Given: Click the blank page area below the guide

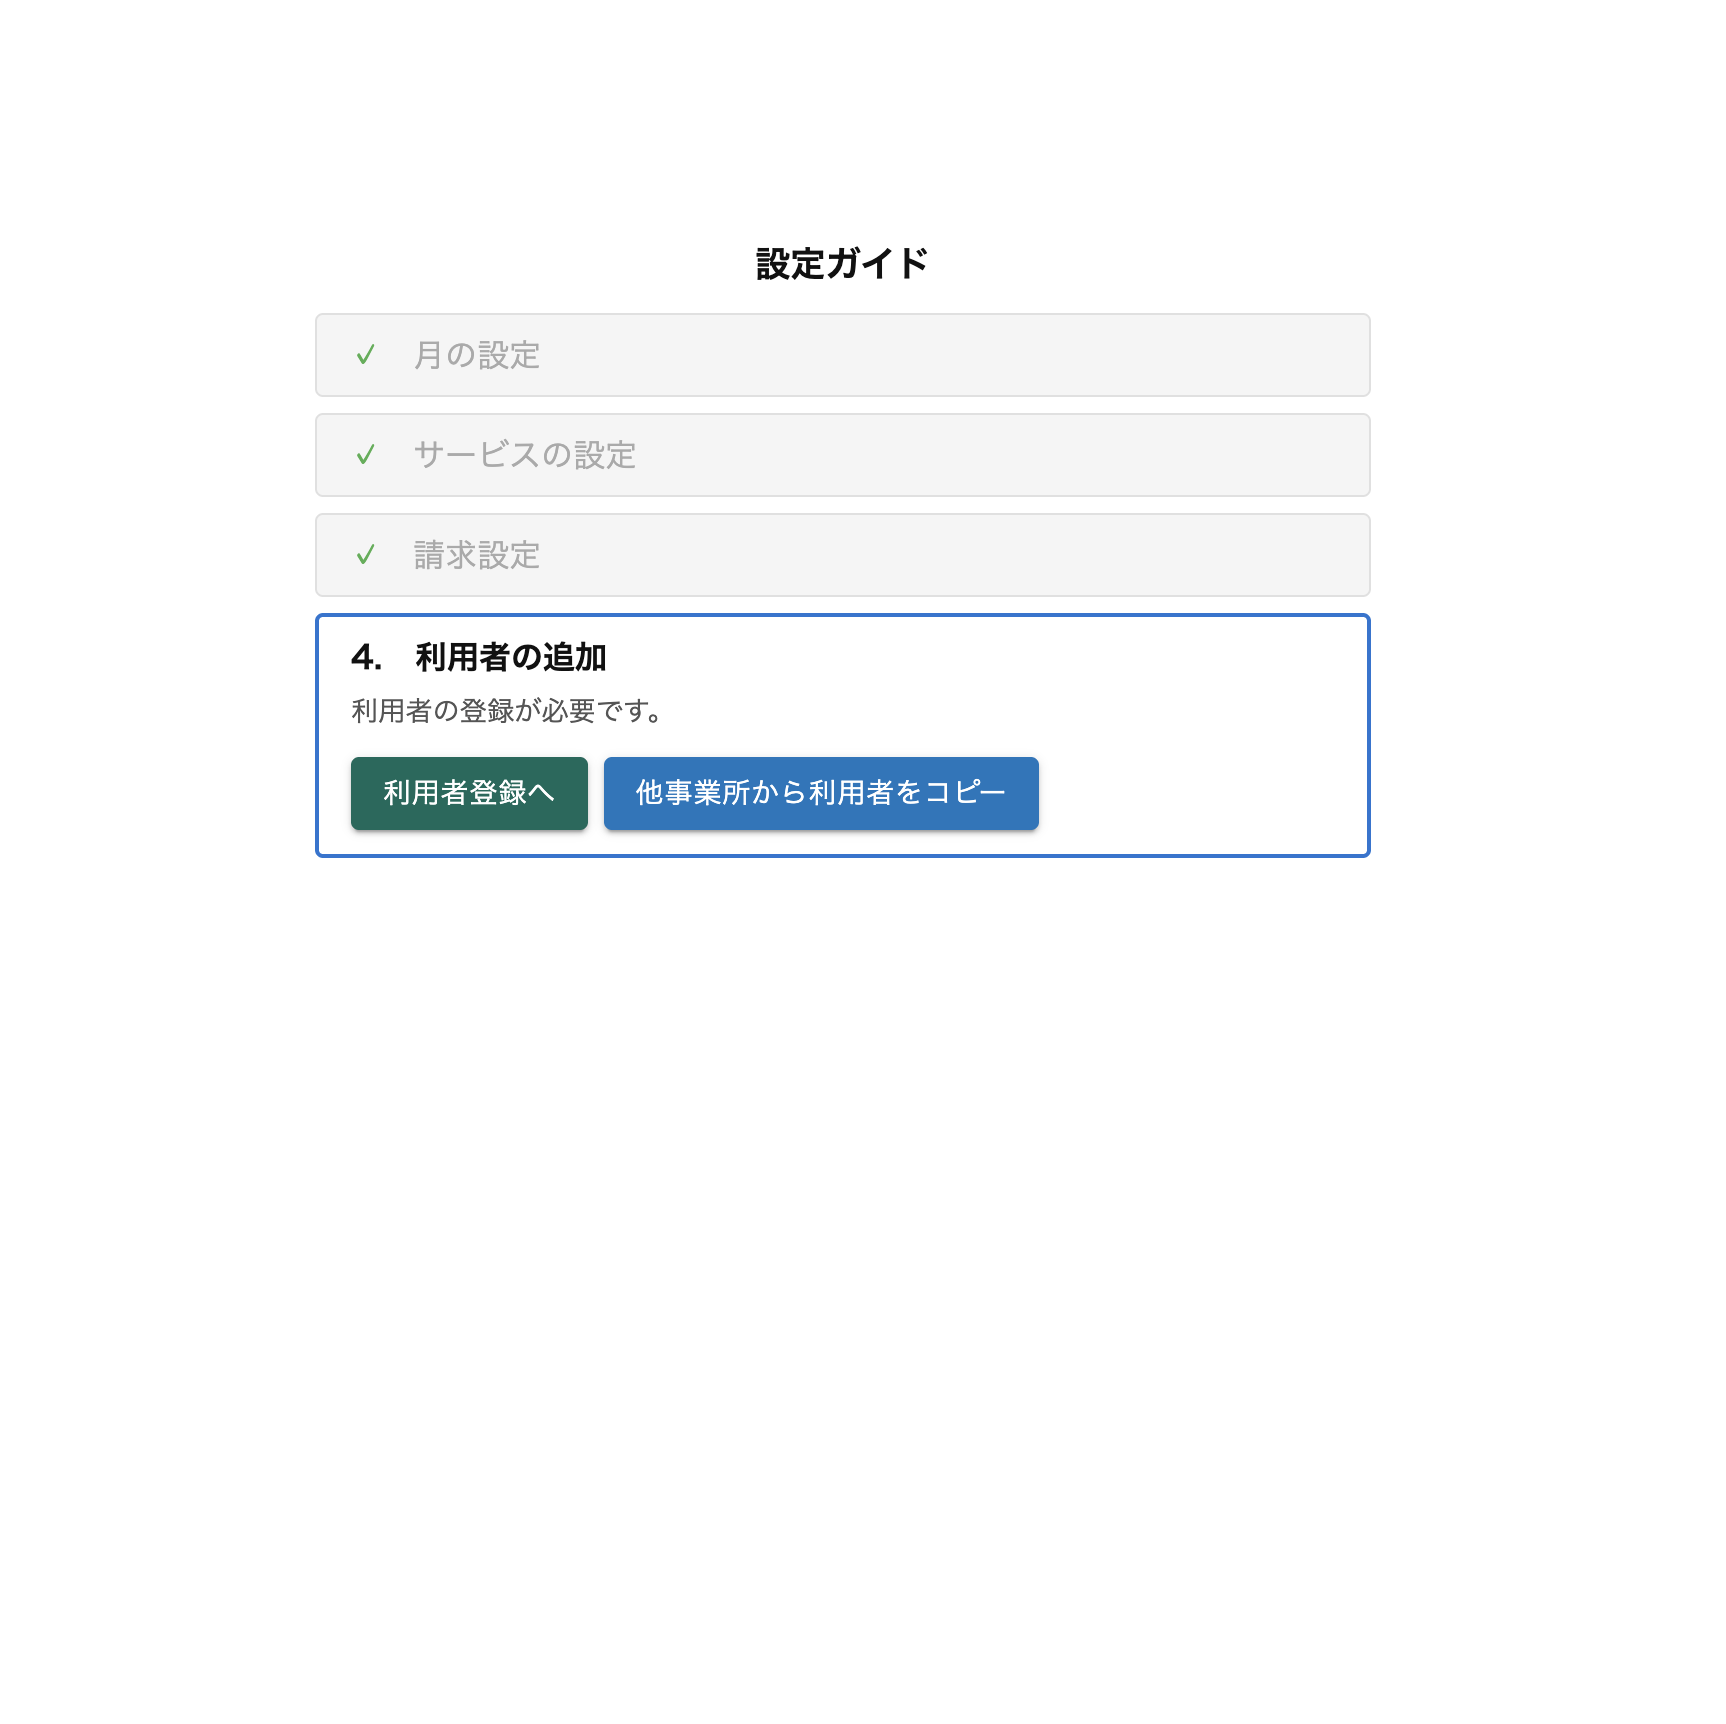Looking at the screenshot, I should coord(843,1250).
